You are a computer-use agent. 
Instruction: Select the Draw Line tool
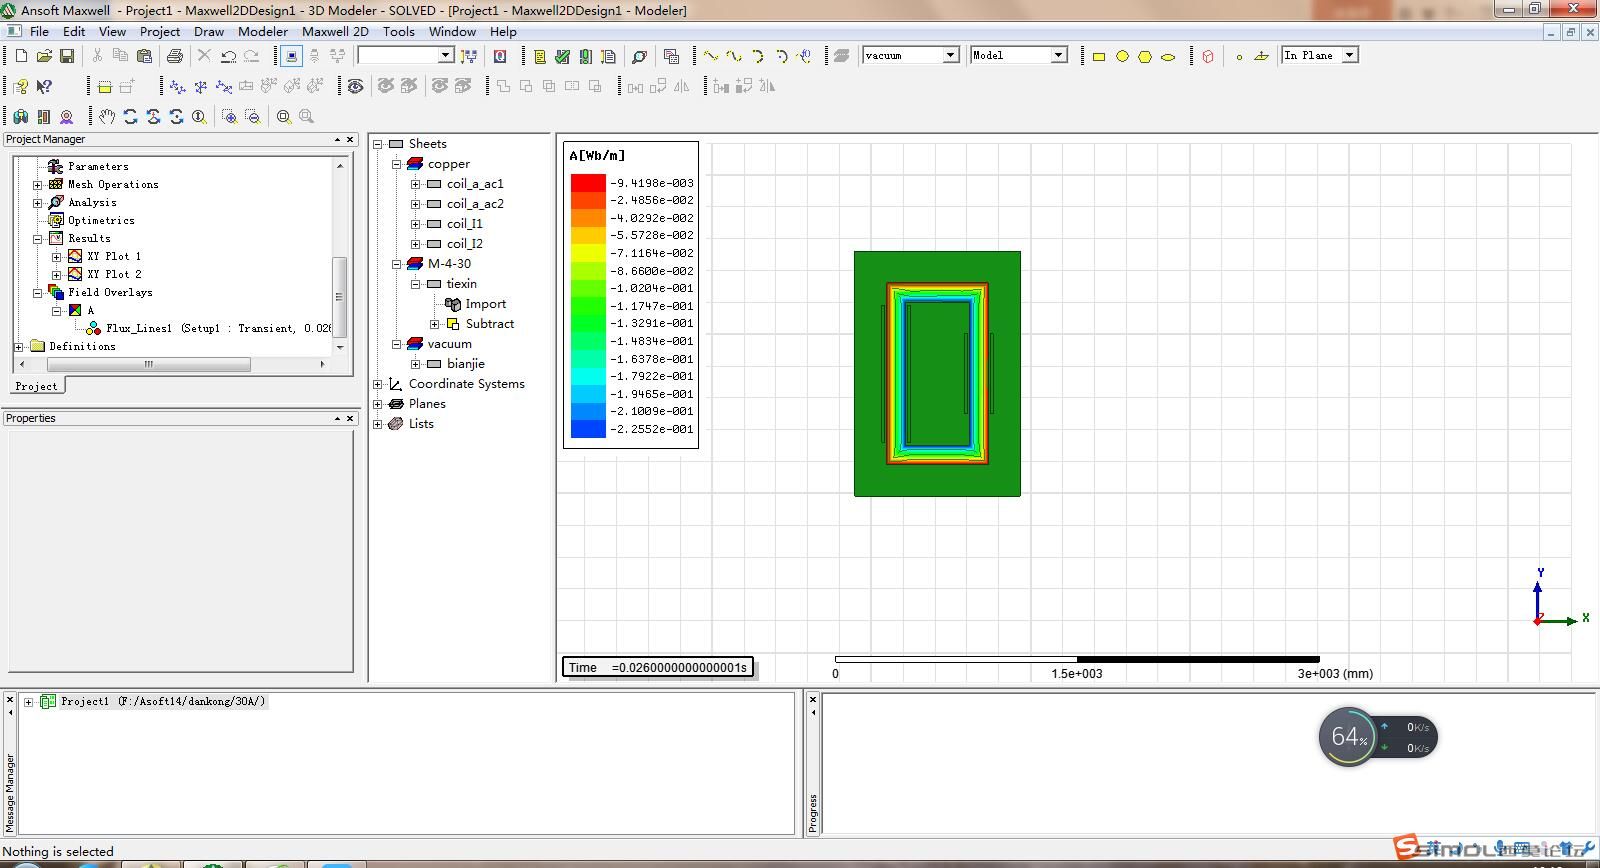(x=711, y=56)
